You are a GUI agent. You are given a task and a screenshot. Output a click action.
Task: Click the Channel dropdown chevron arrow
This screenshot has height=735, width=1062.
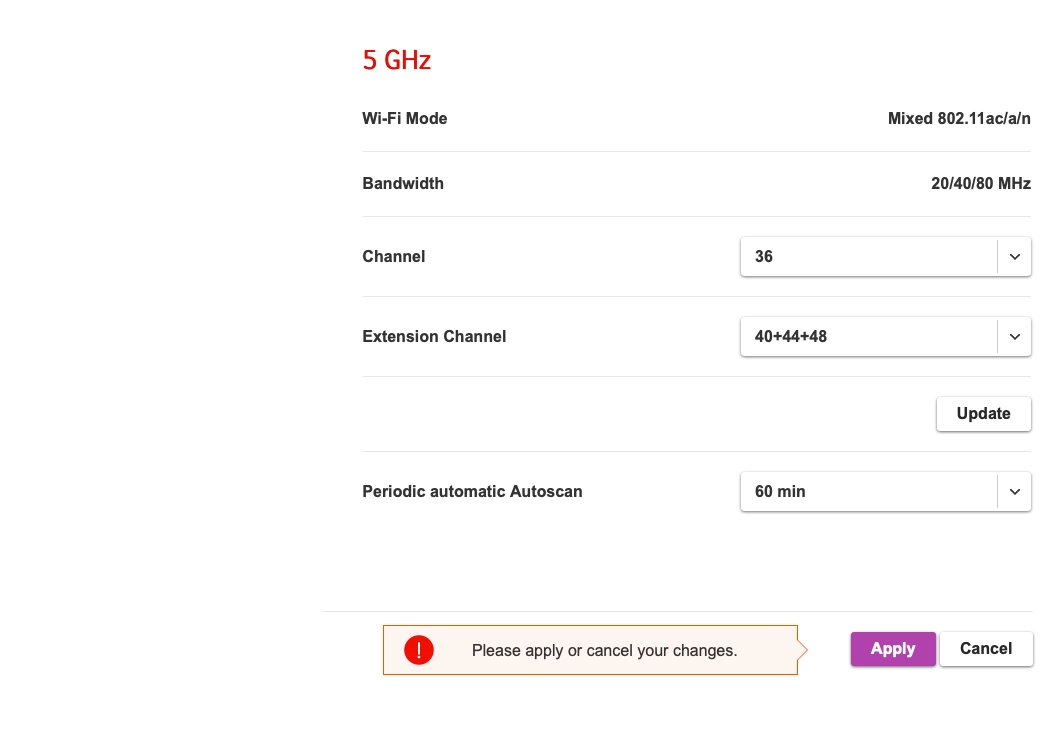(x=1014, y=257)
